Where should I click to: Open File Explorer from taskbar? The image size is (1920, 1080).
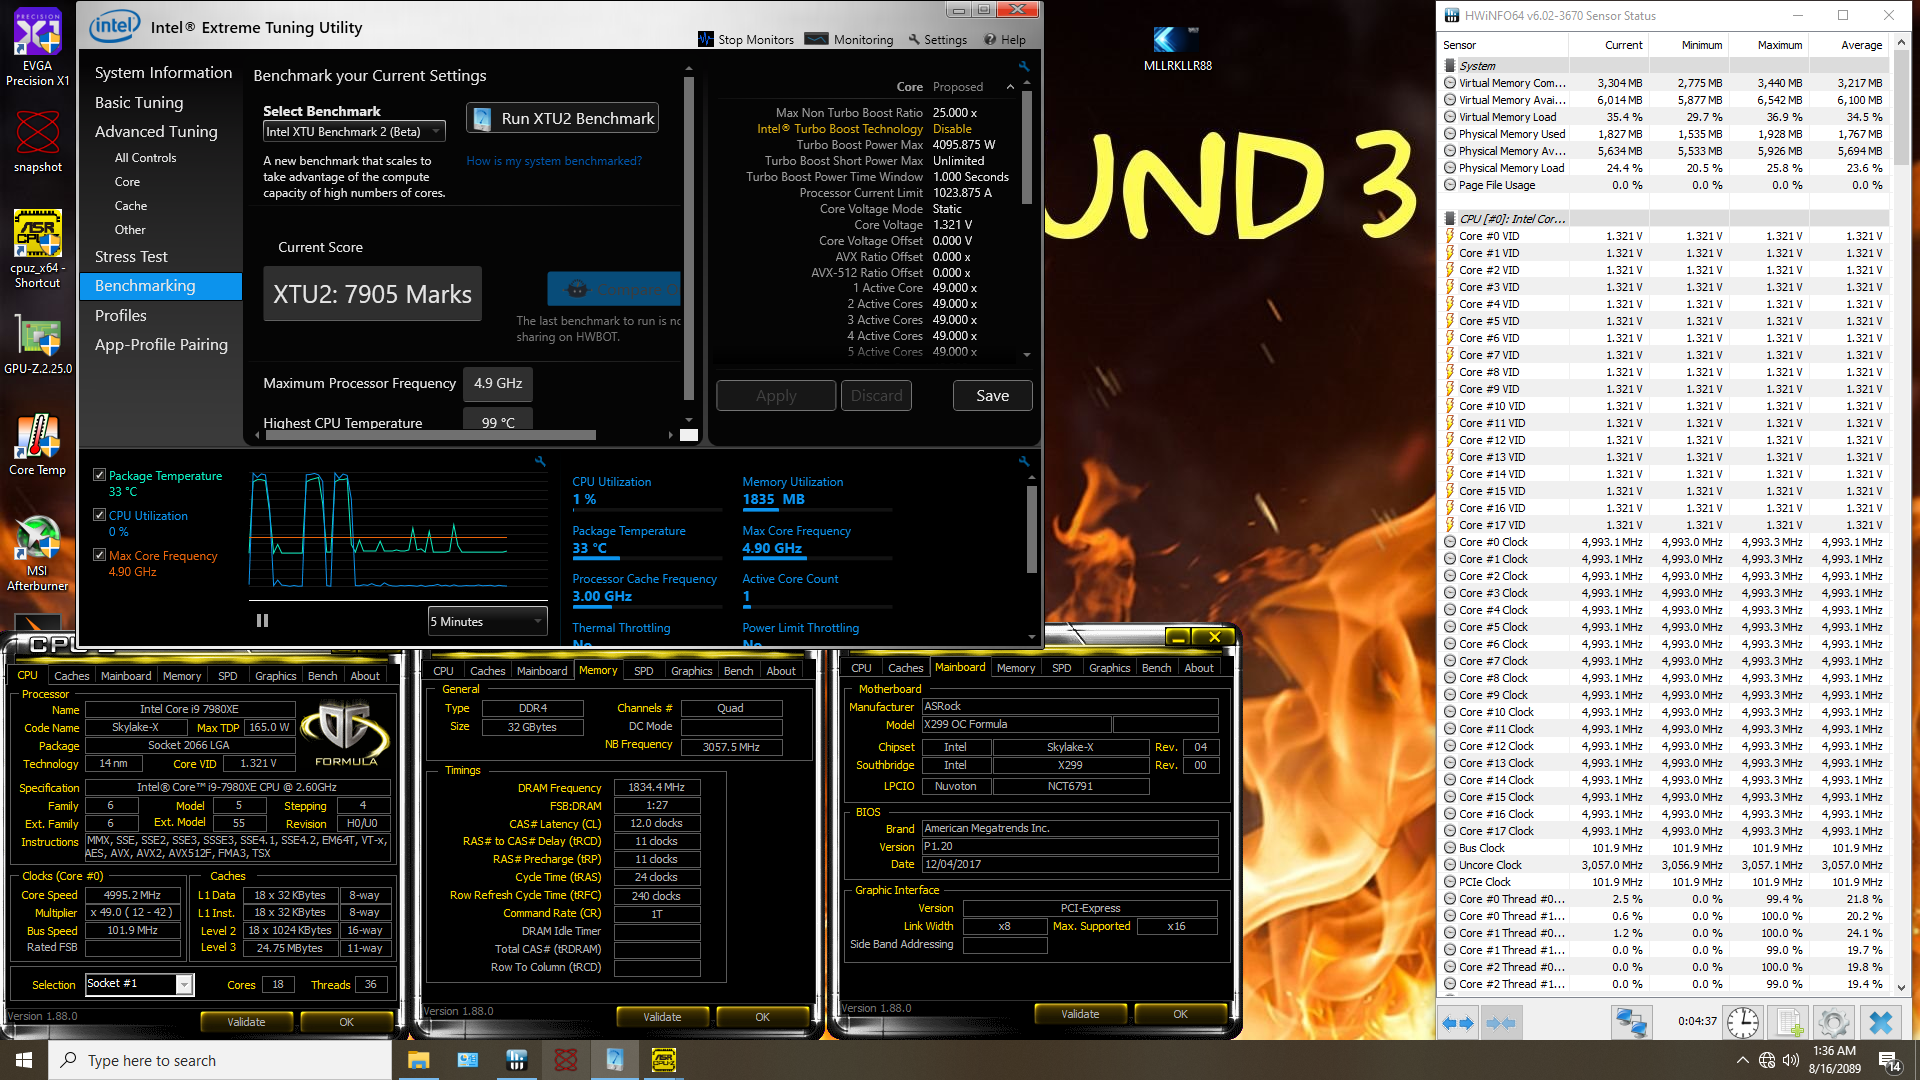[418, 1060]
